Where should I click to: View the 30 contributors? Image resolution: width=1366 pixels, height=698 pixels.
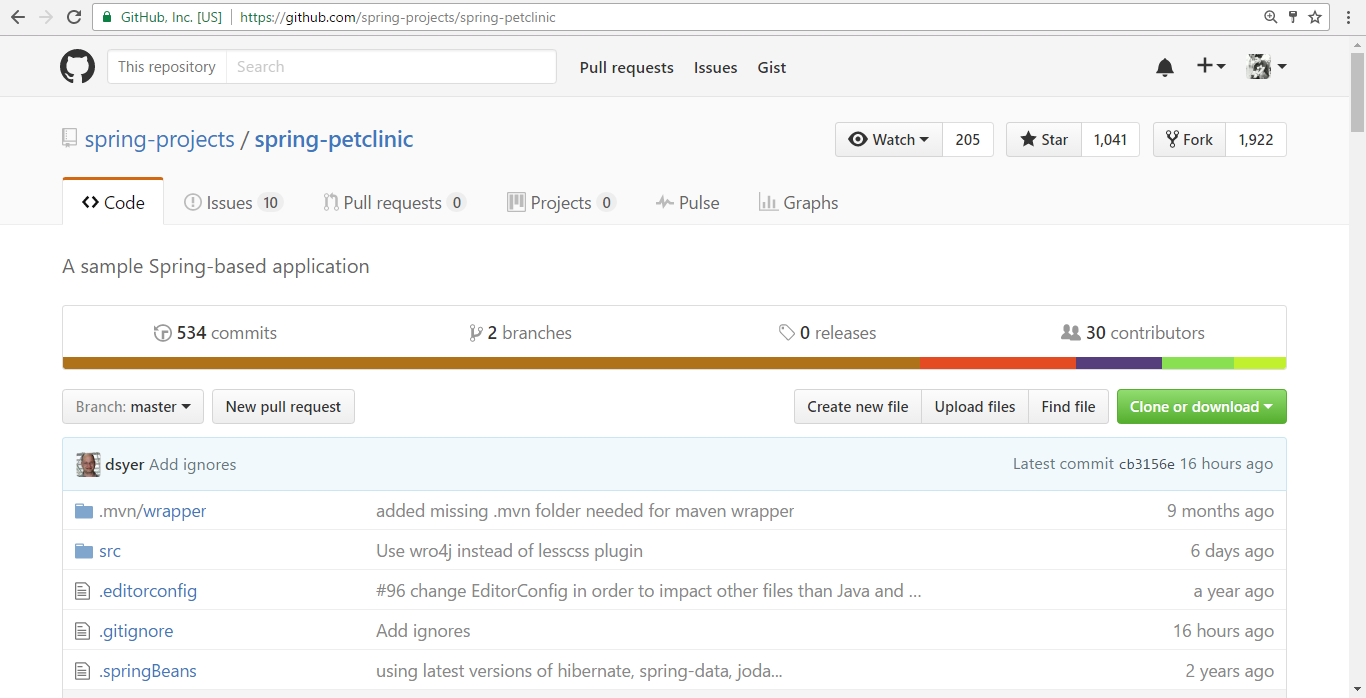[x=1133, y=333]
